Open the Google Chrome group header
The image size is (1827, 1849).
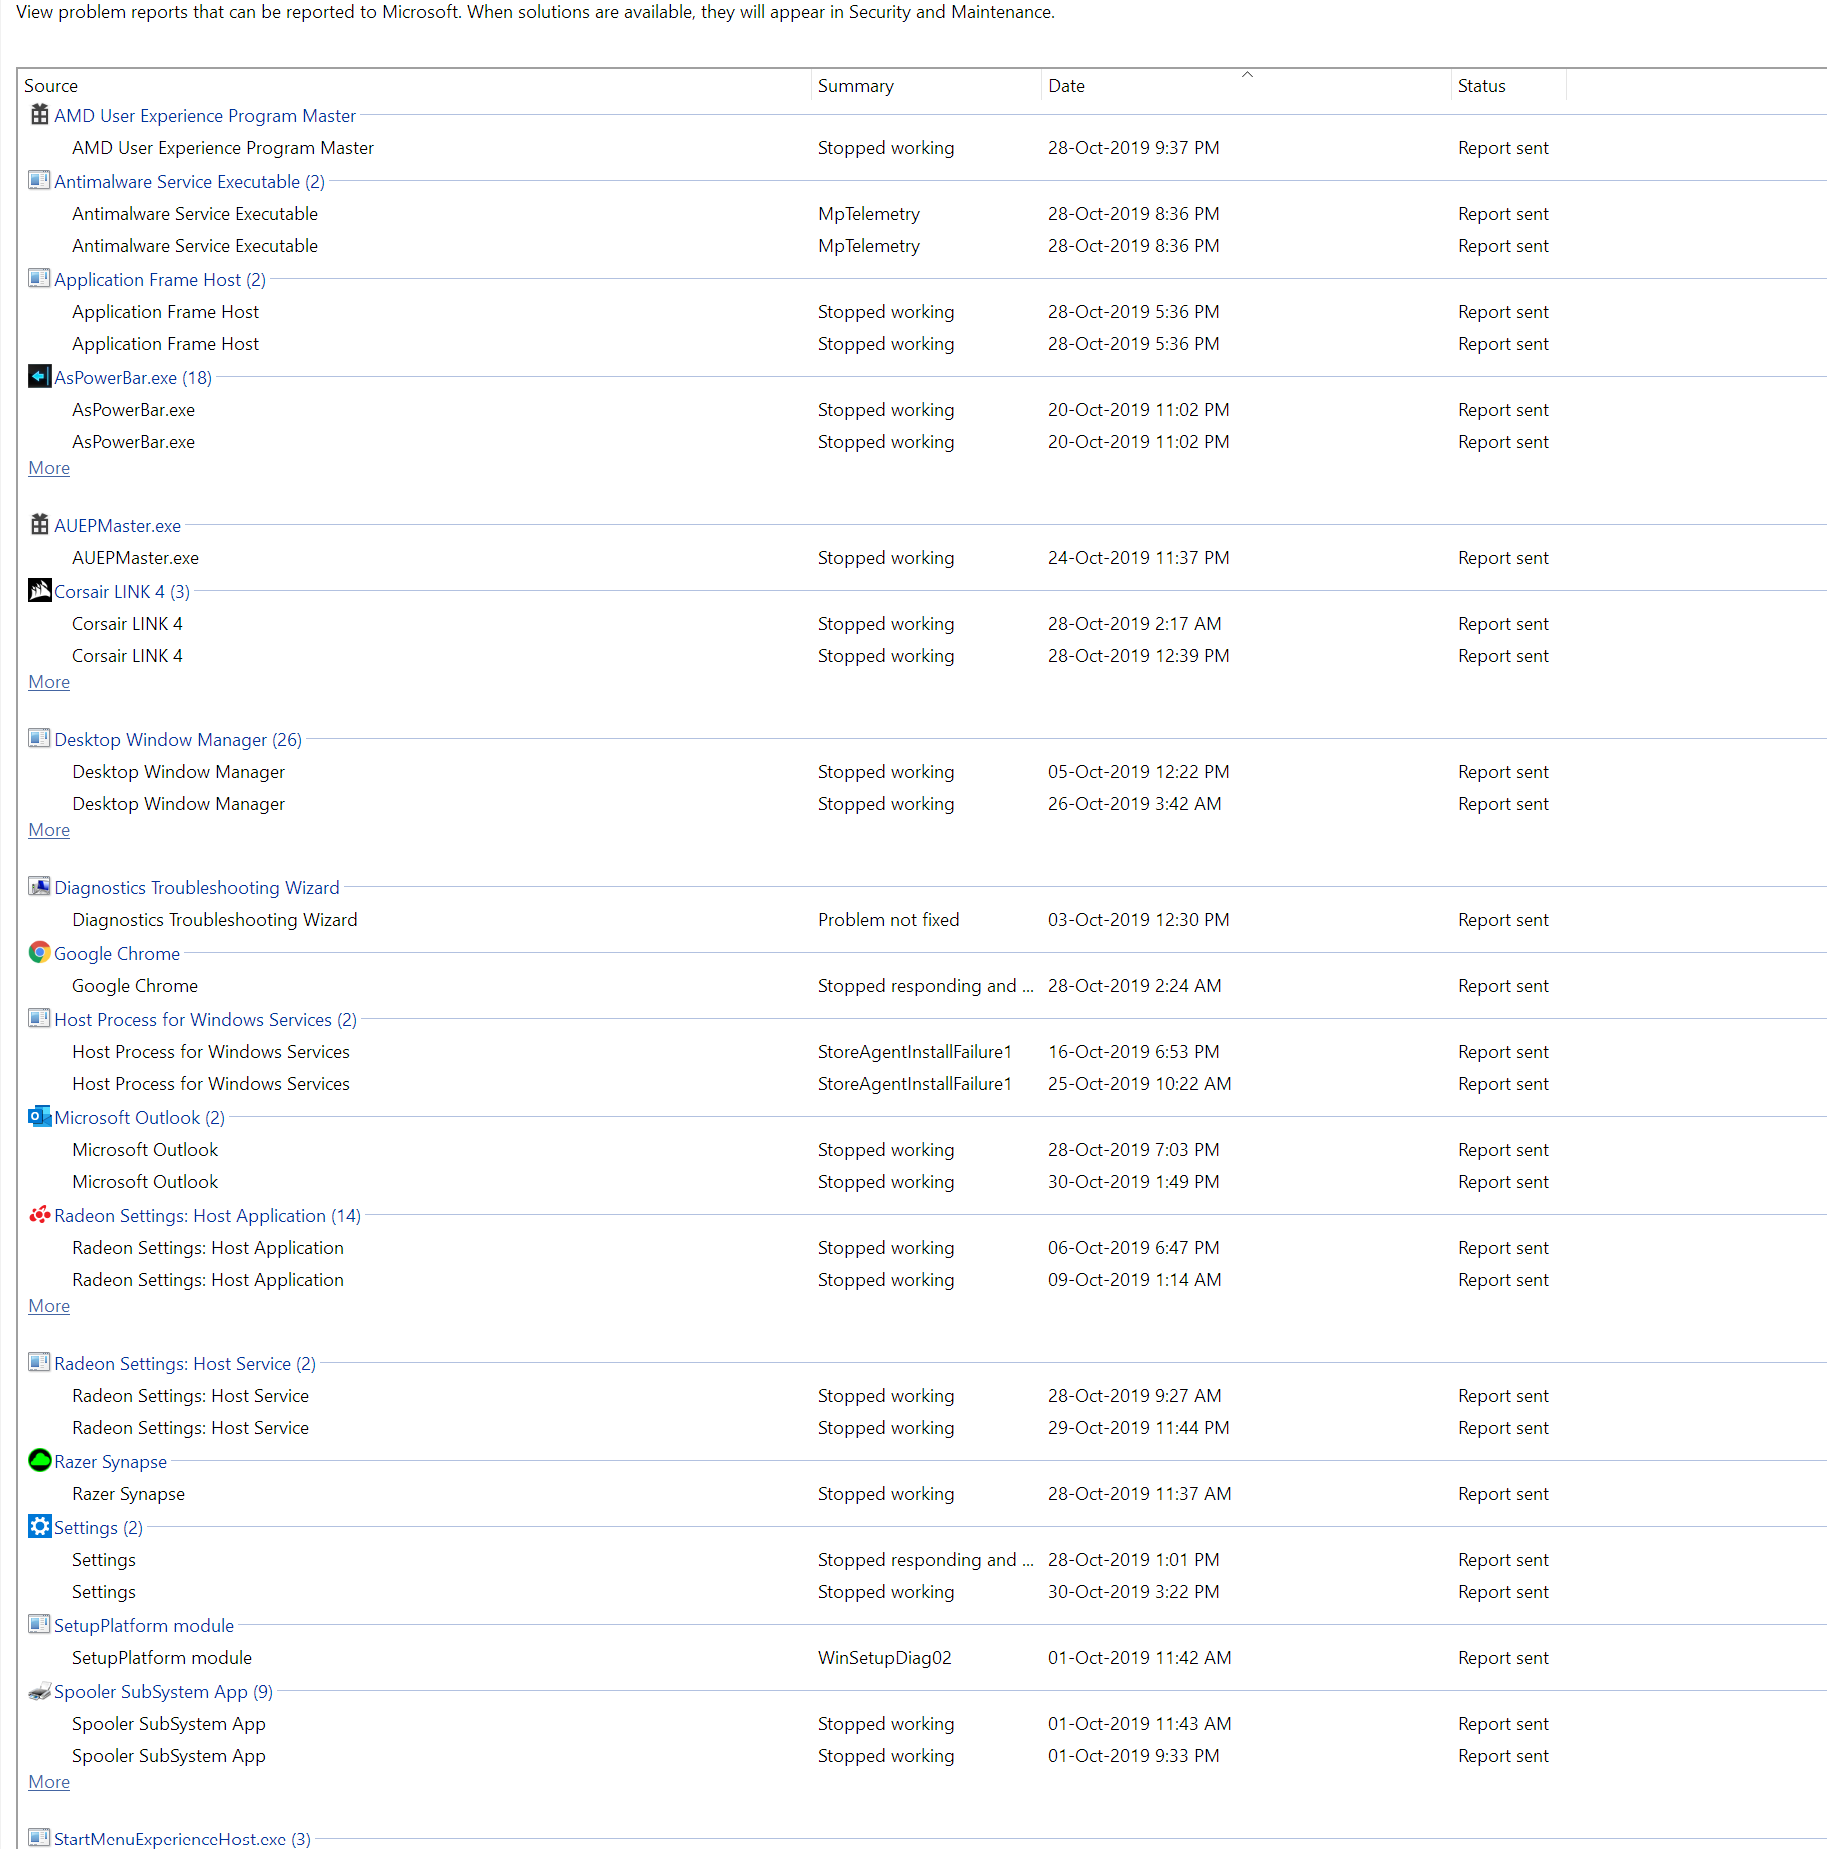pyautogui.click(x=117, y=954)
